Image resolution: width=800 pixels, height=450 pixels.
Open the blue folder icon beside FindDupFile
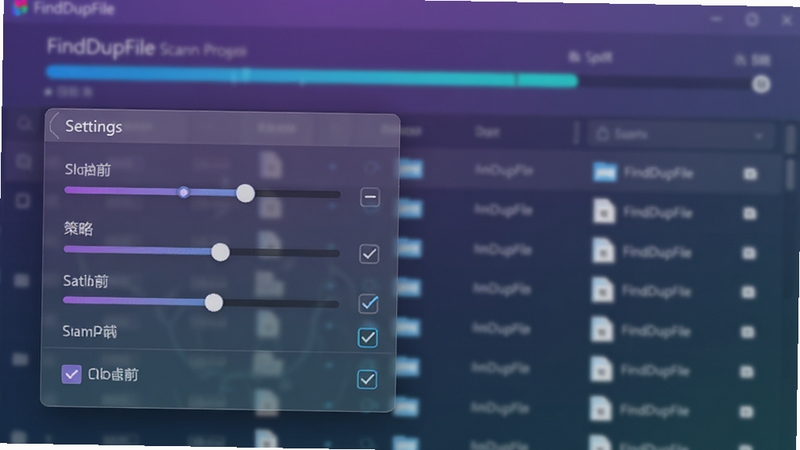coord(605,172)
